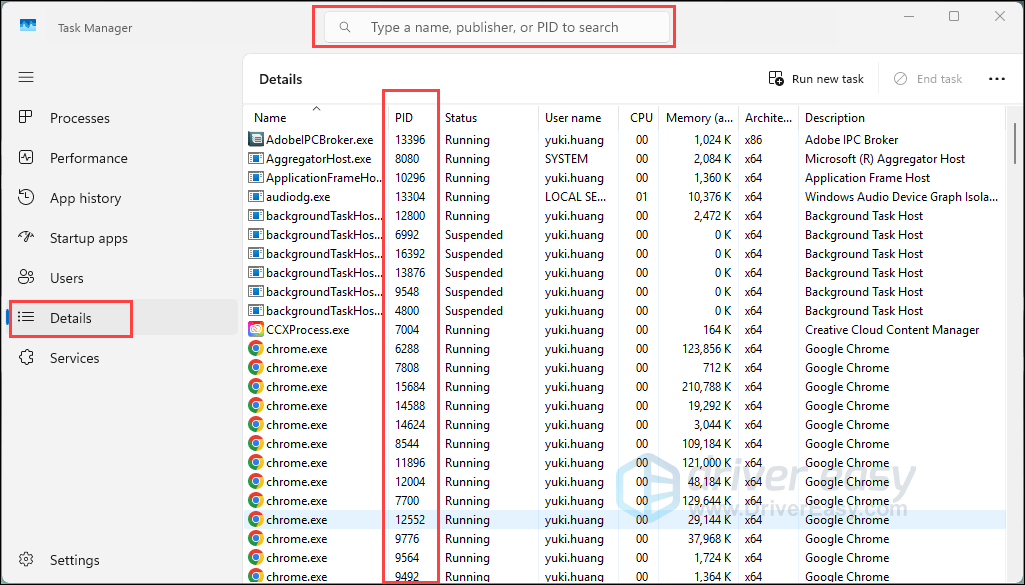Open the Settings gear icon
This screenshot has height=585, width=1025.
click(27, 560)
